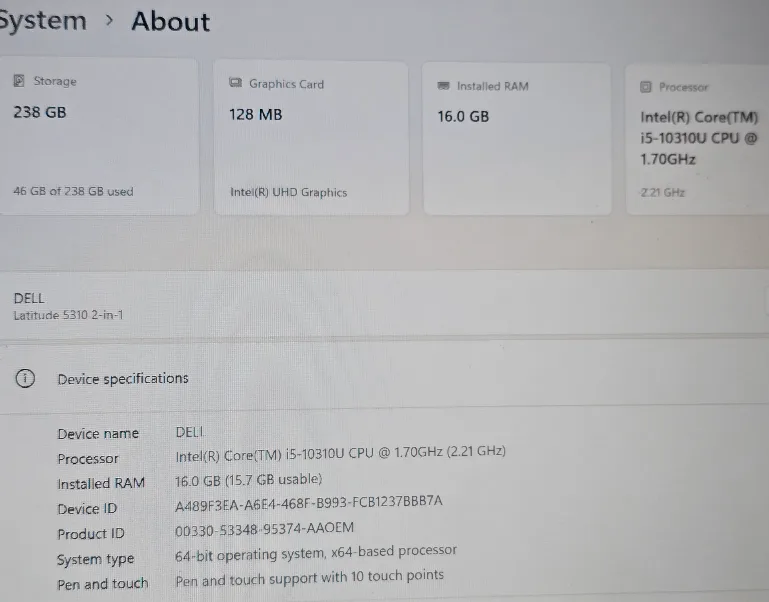Select the Product ID value 00330-53348-95374-AAOEM
The height and width of the screenshot is (602, 769).
(x=264, y=527)
